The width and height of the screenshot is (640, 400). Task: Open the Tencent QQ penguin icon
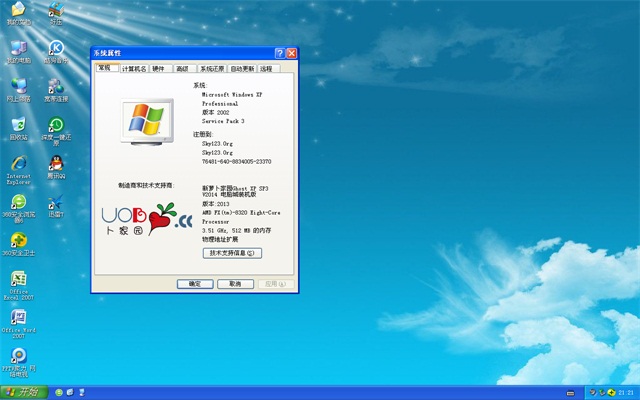tap(56, 164)
